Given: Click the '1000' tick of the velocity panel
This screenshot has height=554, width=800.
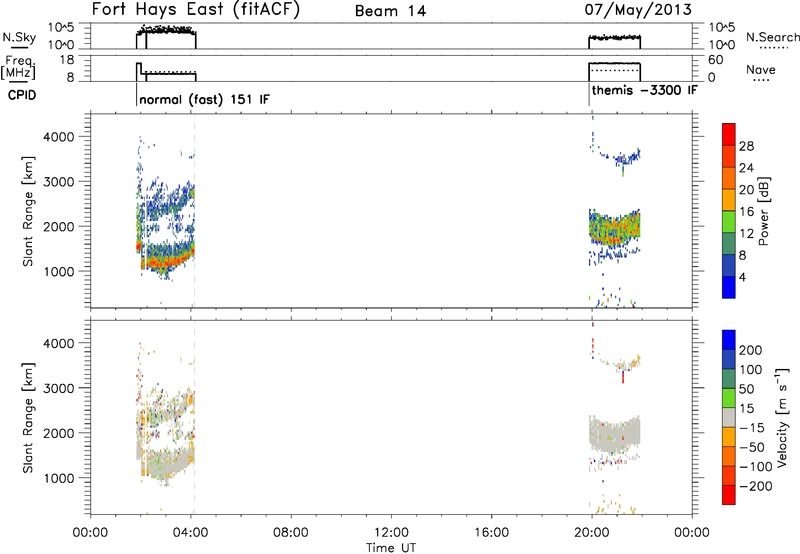Looking at the screenshot, I should coord(59,478).
